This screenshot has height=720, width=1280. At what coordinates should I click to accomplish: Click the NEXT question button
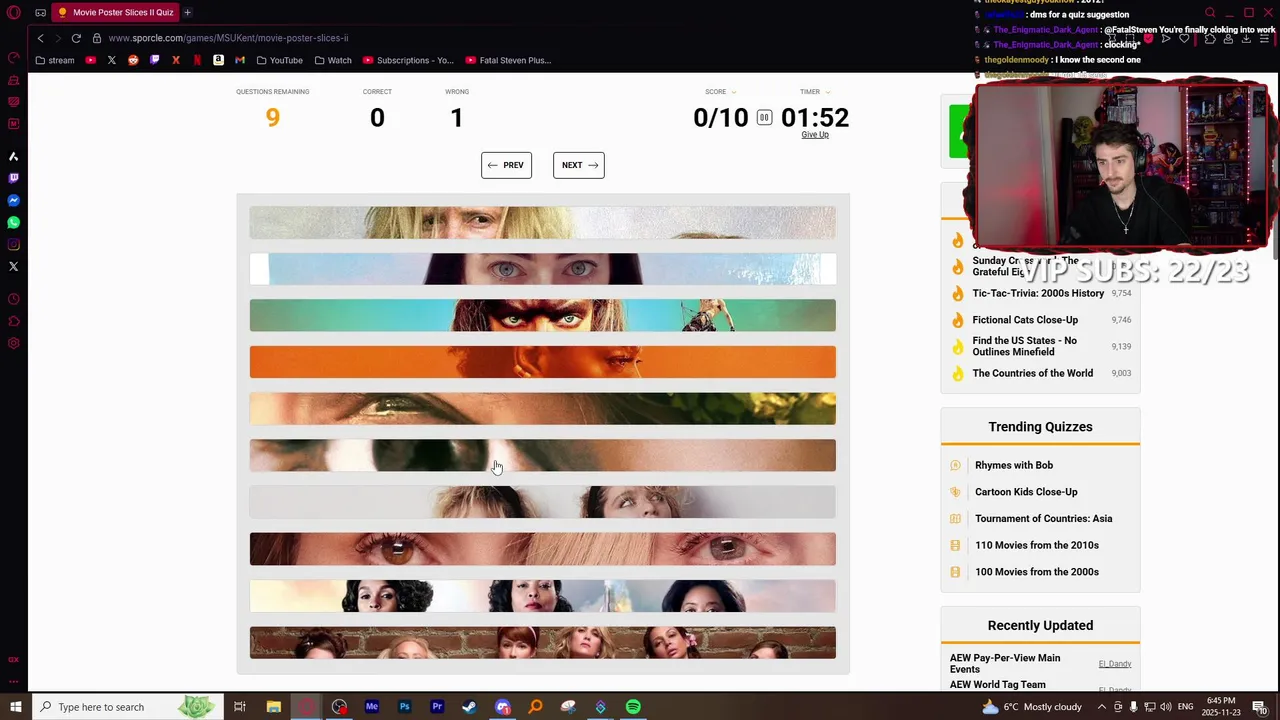pos(579,165)
